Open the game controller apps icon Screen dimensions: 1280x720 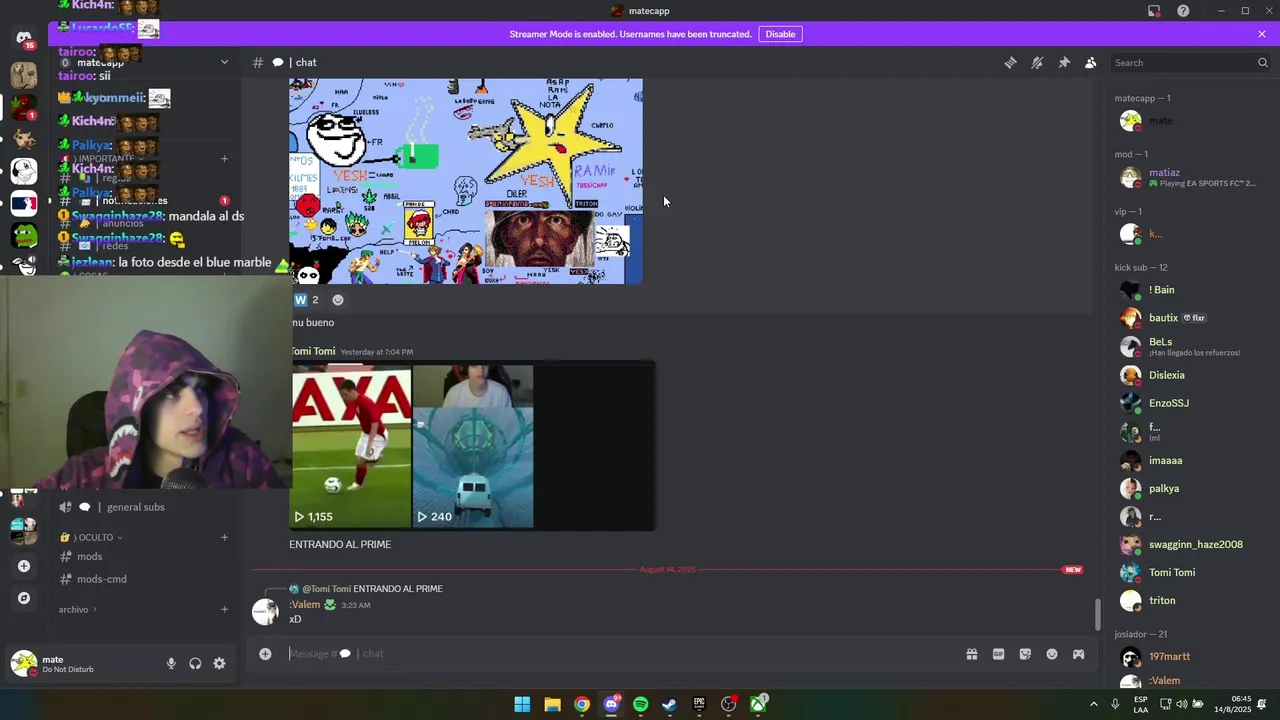point(1078,654)
